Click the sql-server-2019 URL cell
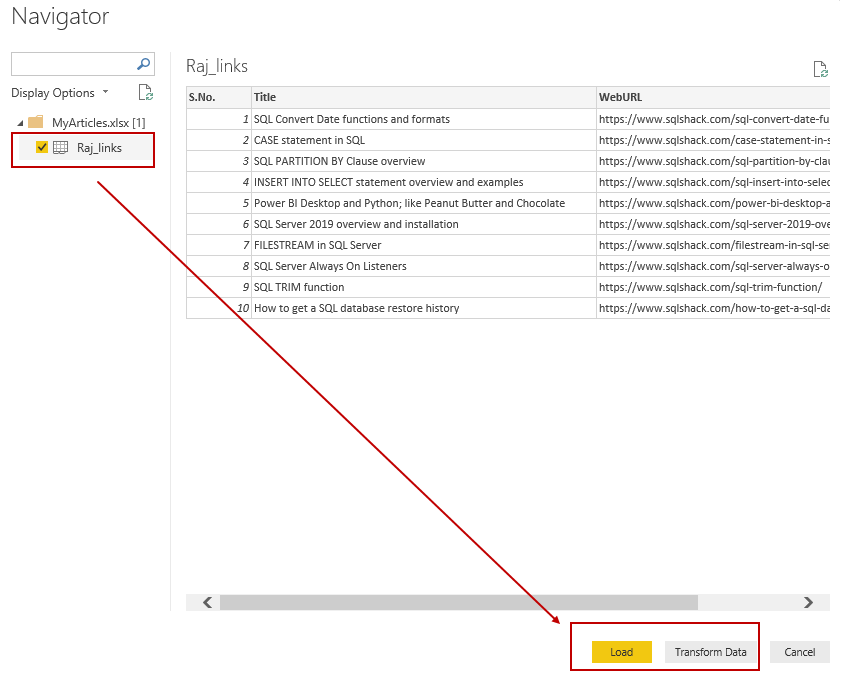This screenshot has width=846, height=677. coord(713,224)
